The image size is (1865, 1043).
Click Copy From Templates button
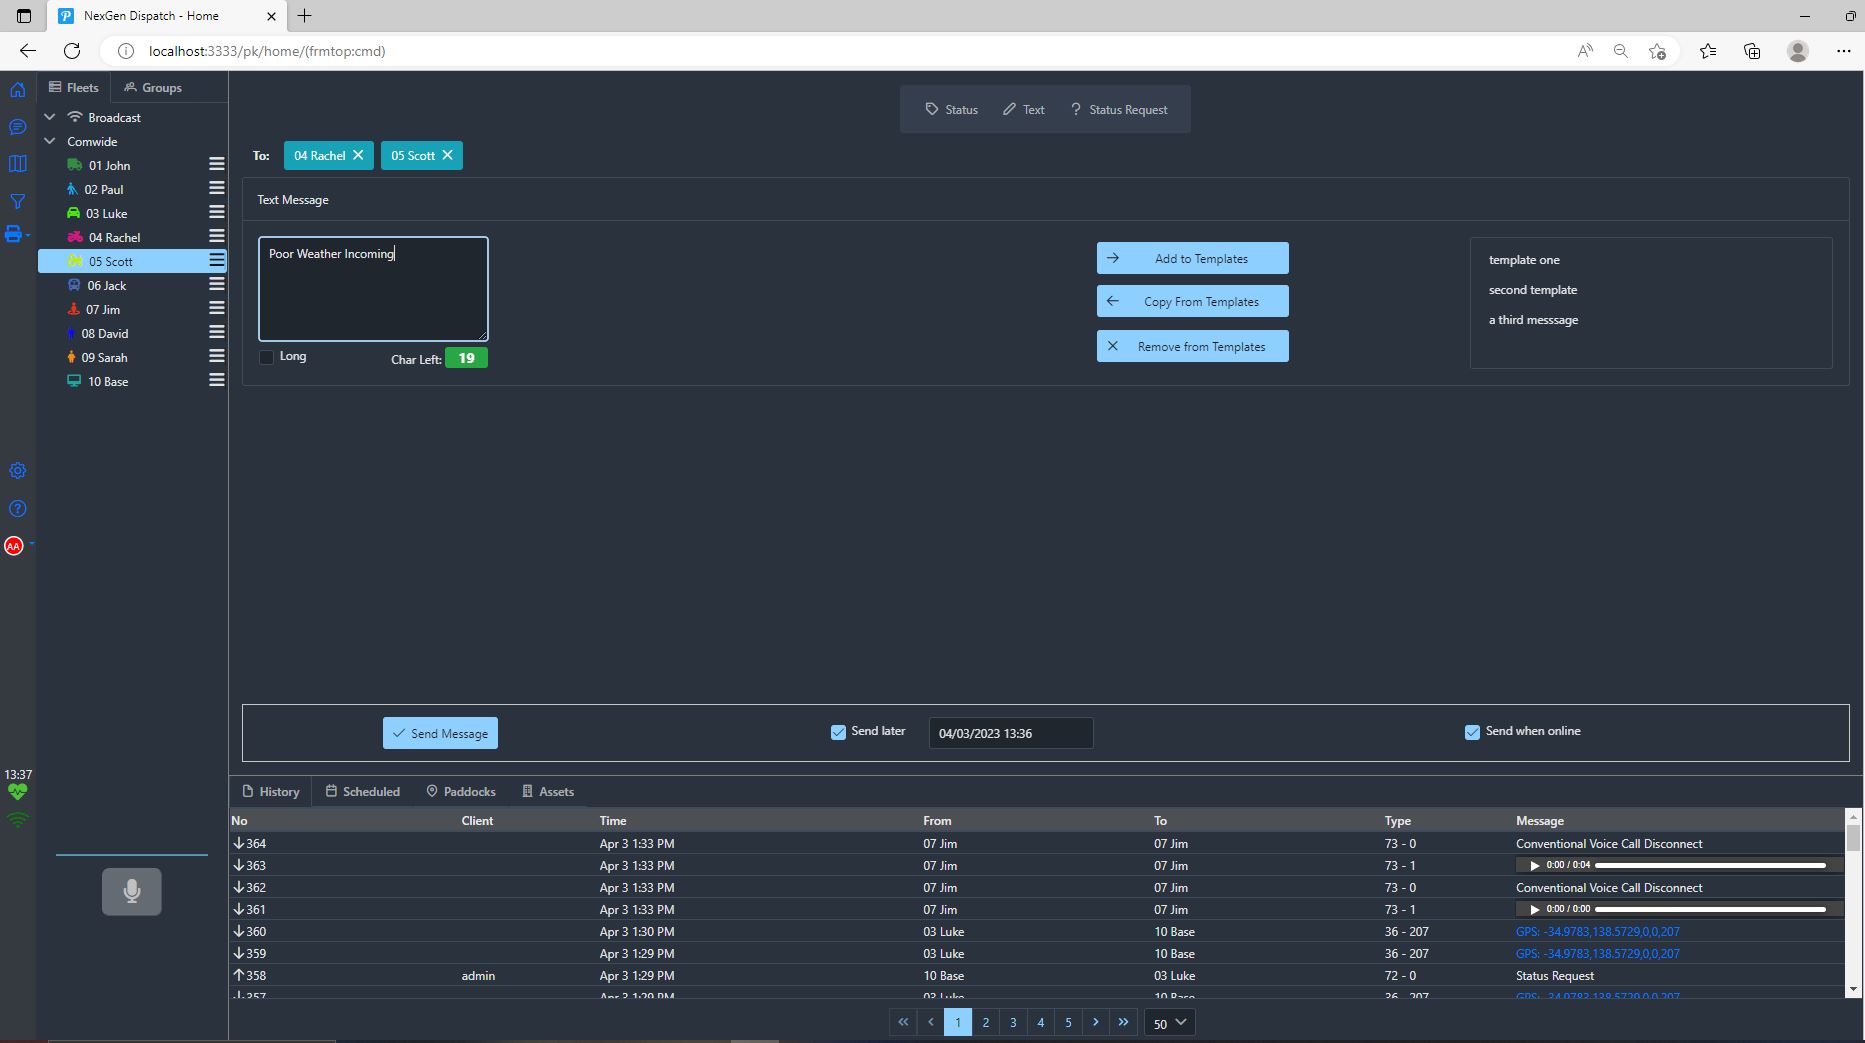click(x=1192, y=301)
